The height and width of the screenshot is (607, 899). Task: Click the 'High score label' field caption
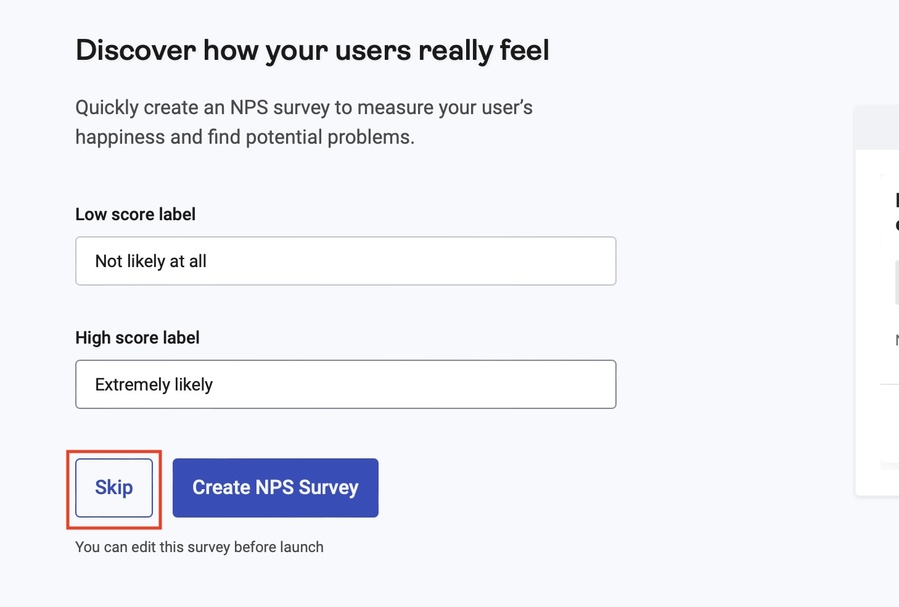tap(137, 338)
